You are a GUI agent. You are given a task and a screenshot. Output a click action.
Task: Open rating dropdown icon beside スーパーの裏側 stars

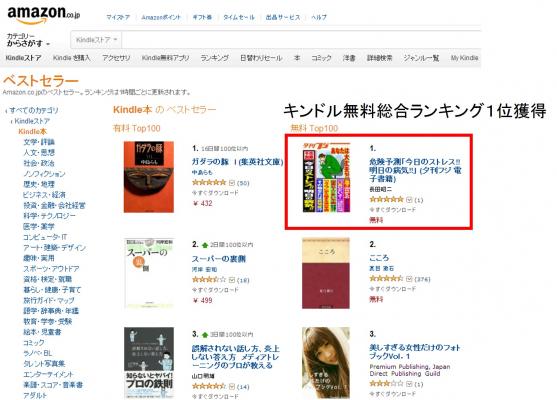[232, 280]
